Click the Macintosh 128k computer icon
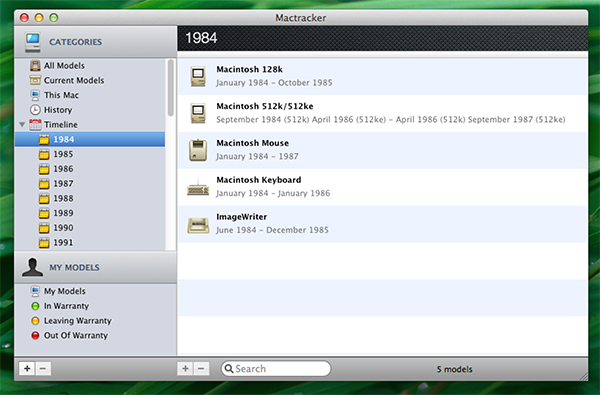This screenshot has height=395, width=600. pyautogui.click(x=198, y=76)
